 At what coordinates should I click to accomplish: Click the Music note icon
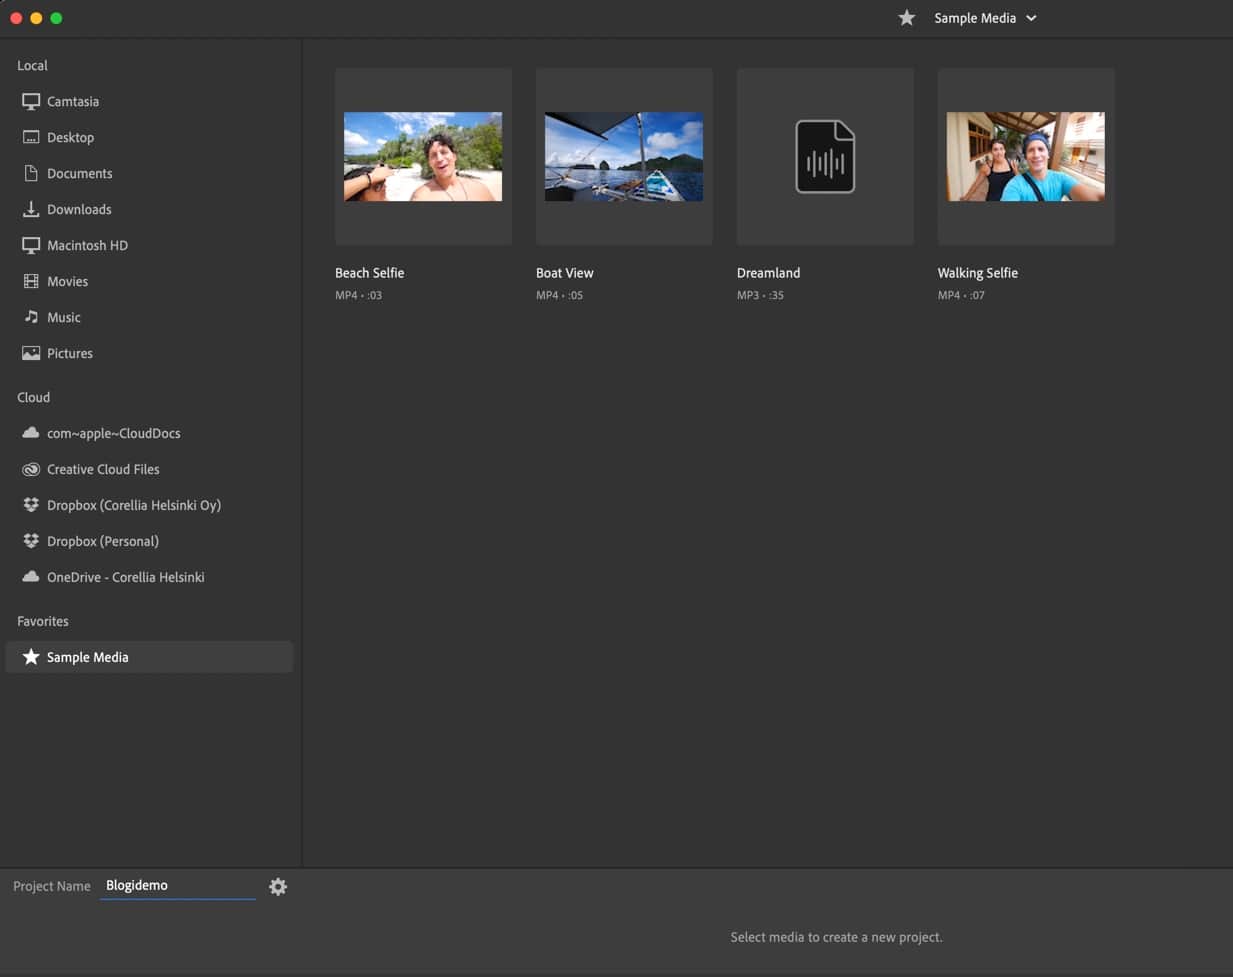click(31, 317)
